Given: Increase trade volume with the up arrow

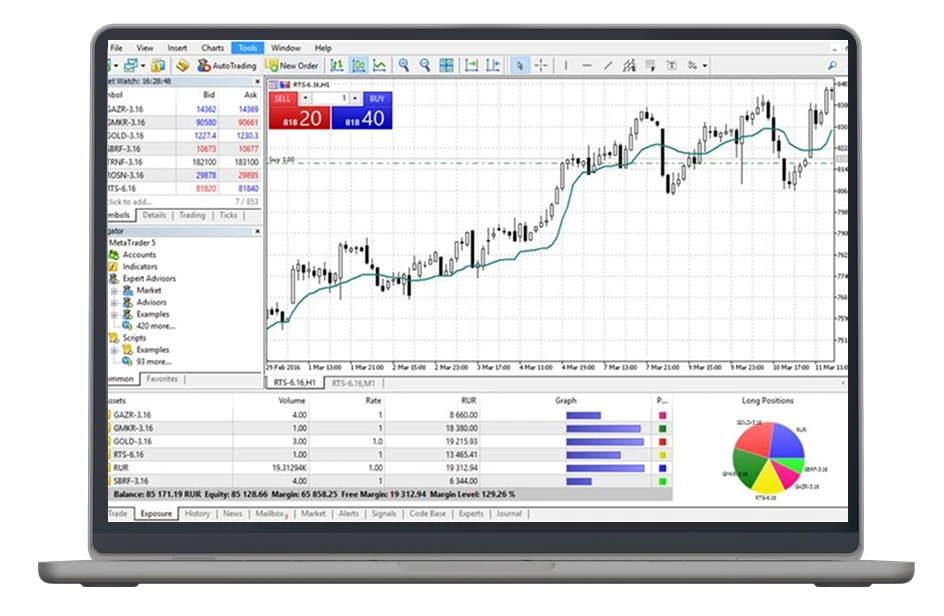Looking at the screenshot, I should pyautogui.click(x=355, y=98).
